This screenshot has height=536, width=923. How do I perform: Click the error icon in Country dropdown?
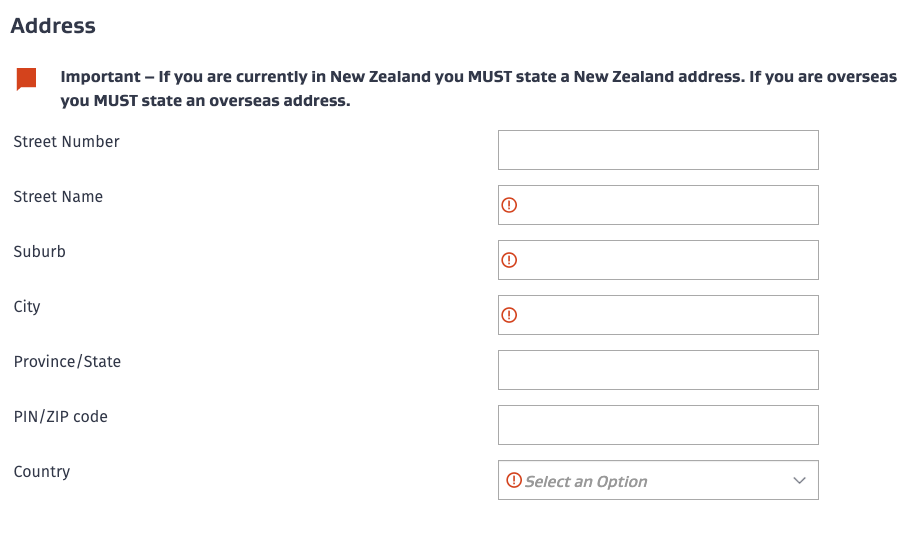coord(514,480)
